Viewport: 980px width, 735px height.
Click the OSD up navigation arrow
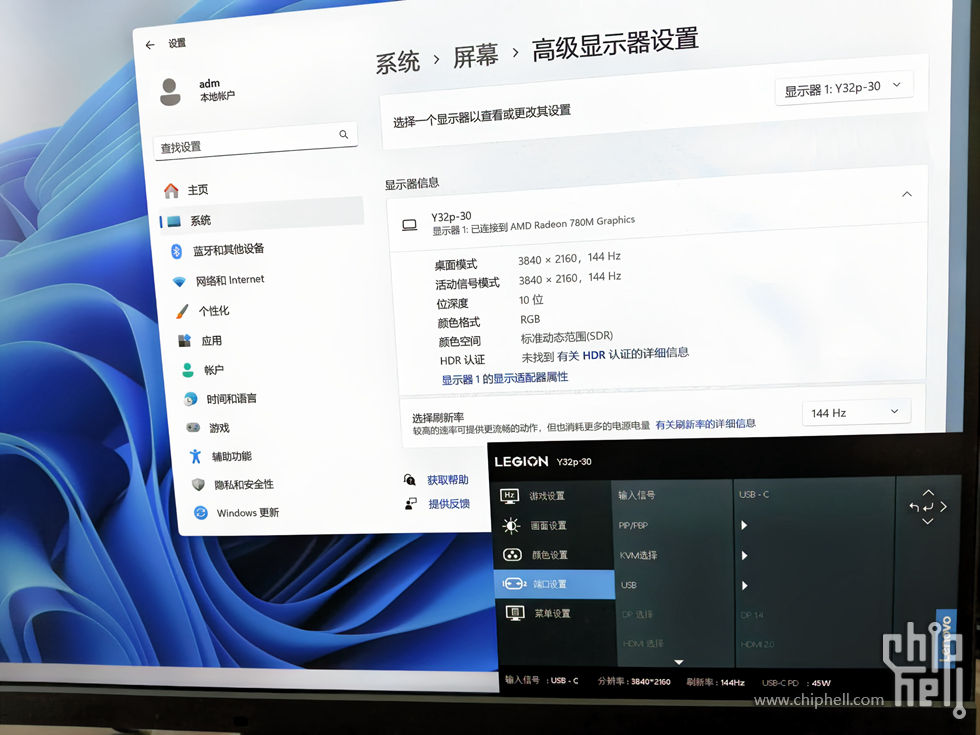928,493
